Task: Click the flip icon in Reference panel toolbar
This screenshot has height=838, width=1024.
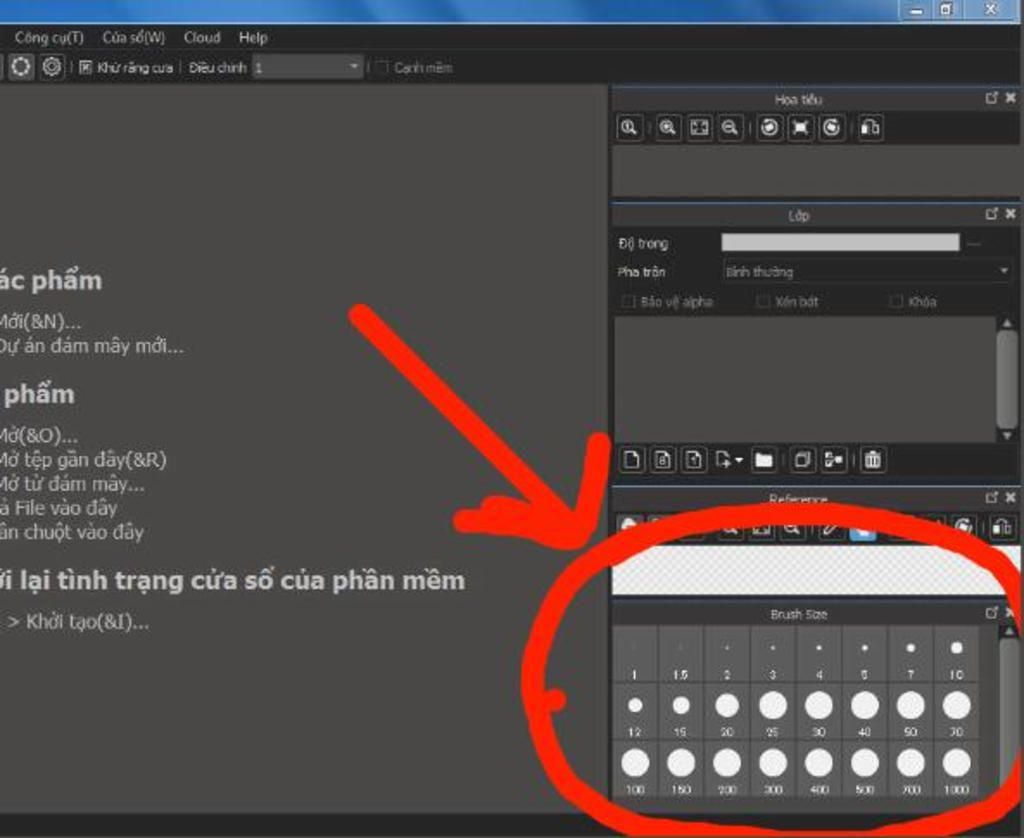Action: click(x=1002, y=526)
